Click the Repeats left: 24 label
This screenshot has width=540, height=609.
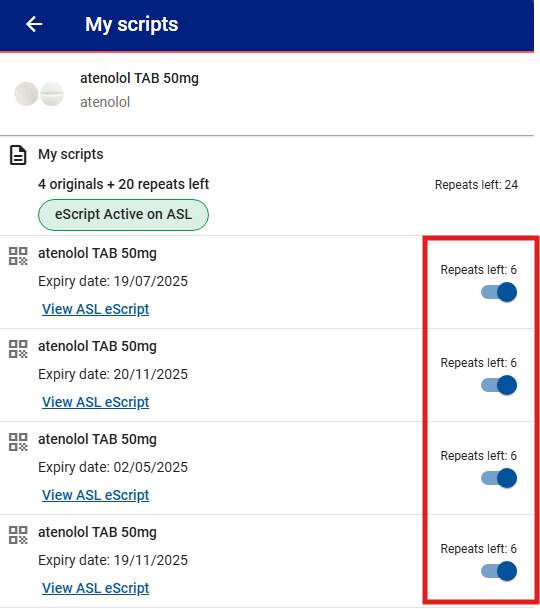click(476, 185)
